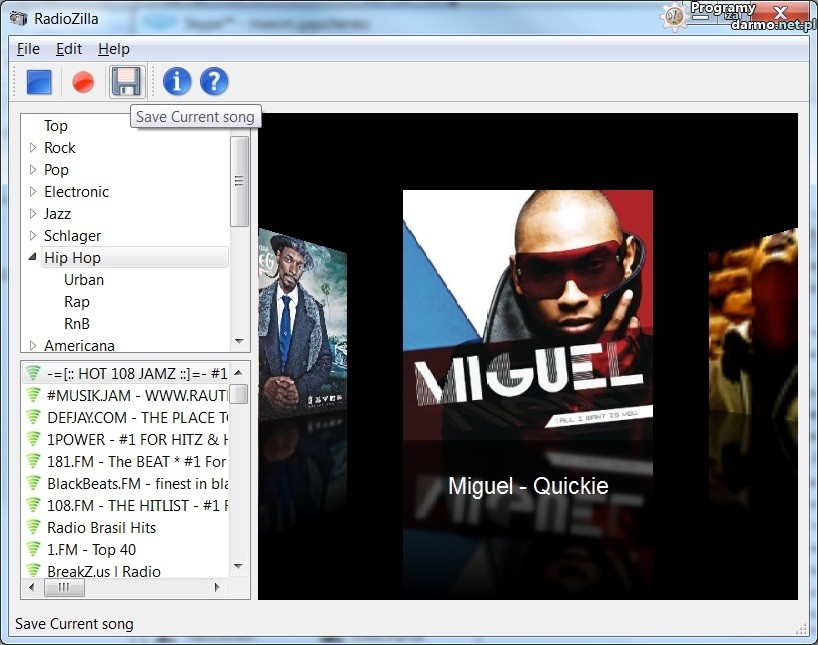Open the Edit menu

point(69,49)
